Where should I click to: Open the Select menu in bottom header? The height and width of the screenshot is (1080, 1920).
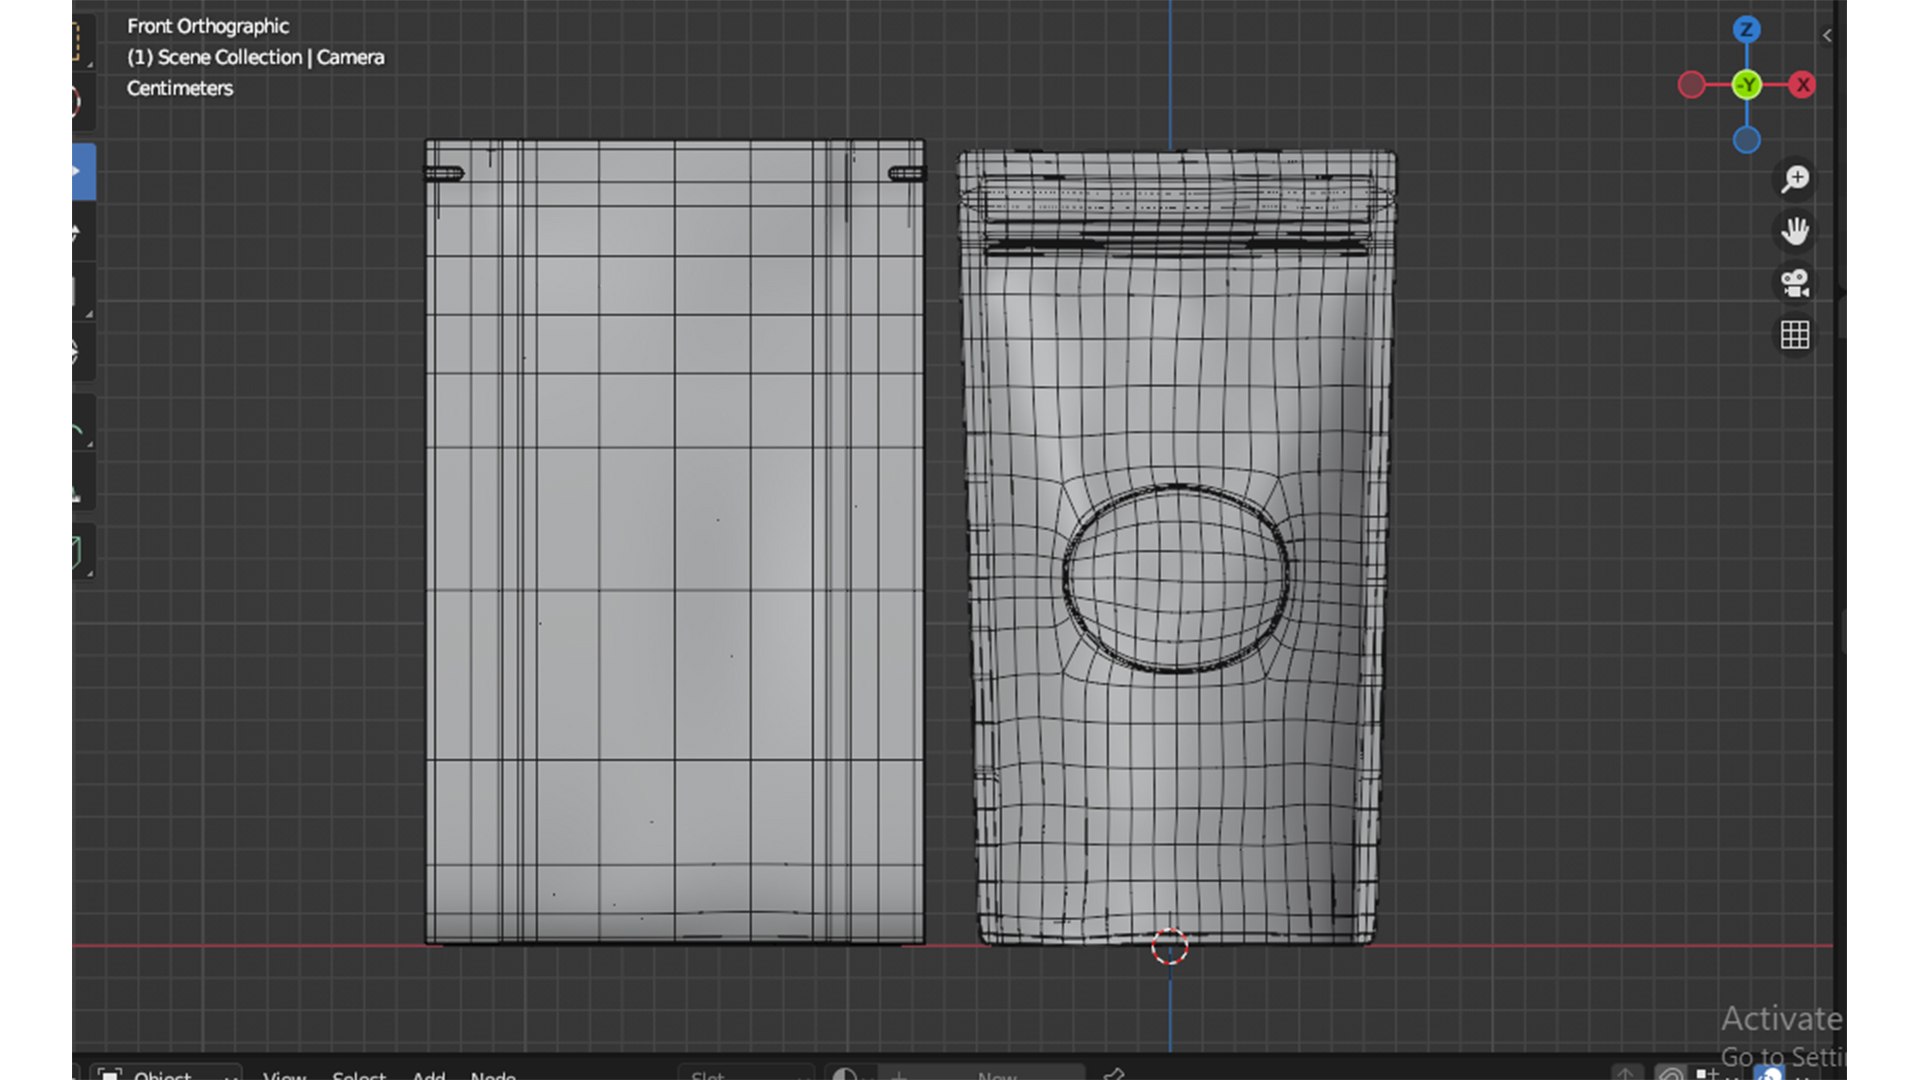pyautogui.click(x=359, y=1074)
